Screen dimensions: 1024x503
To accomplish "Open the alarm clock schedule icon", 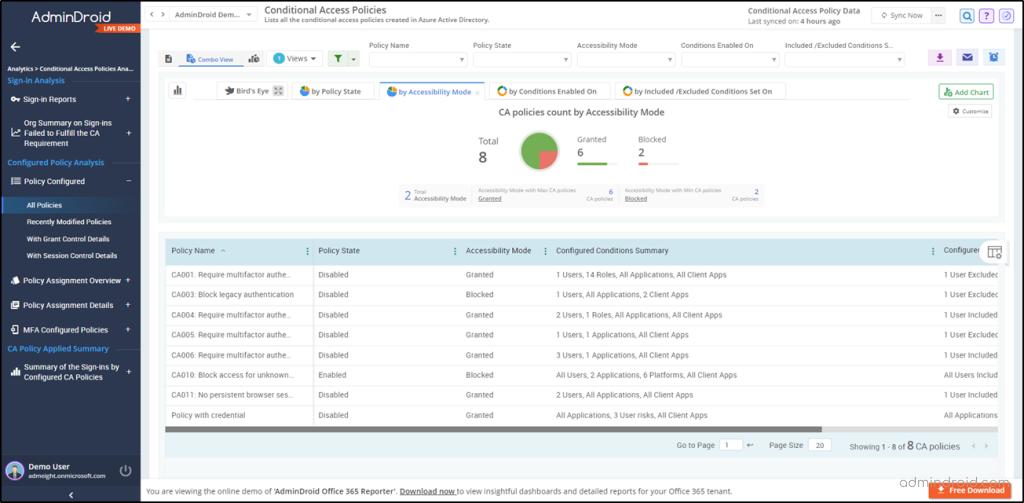I will coord(993,57).
